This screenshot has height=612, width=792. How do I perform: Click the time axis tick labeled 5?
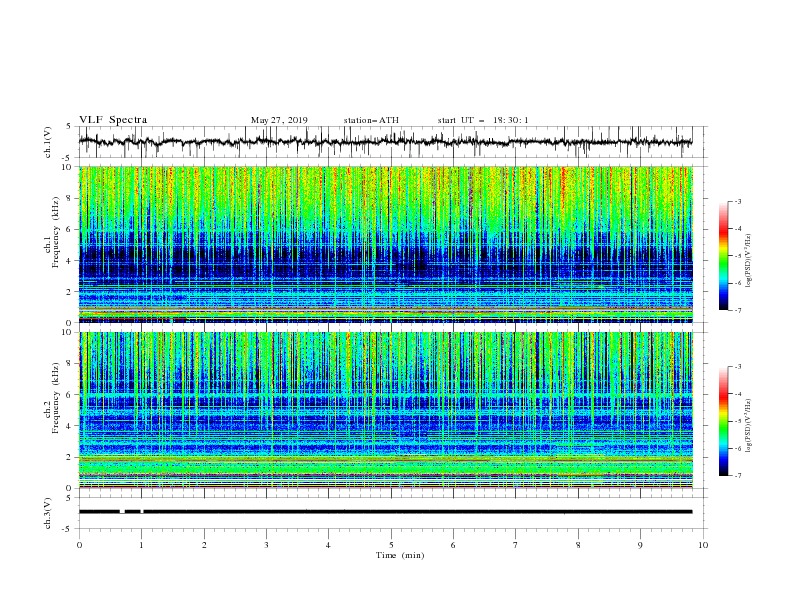pyautogui.click(x=391, y=545)
